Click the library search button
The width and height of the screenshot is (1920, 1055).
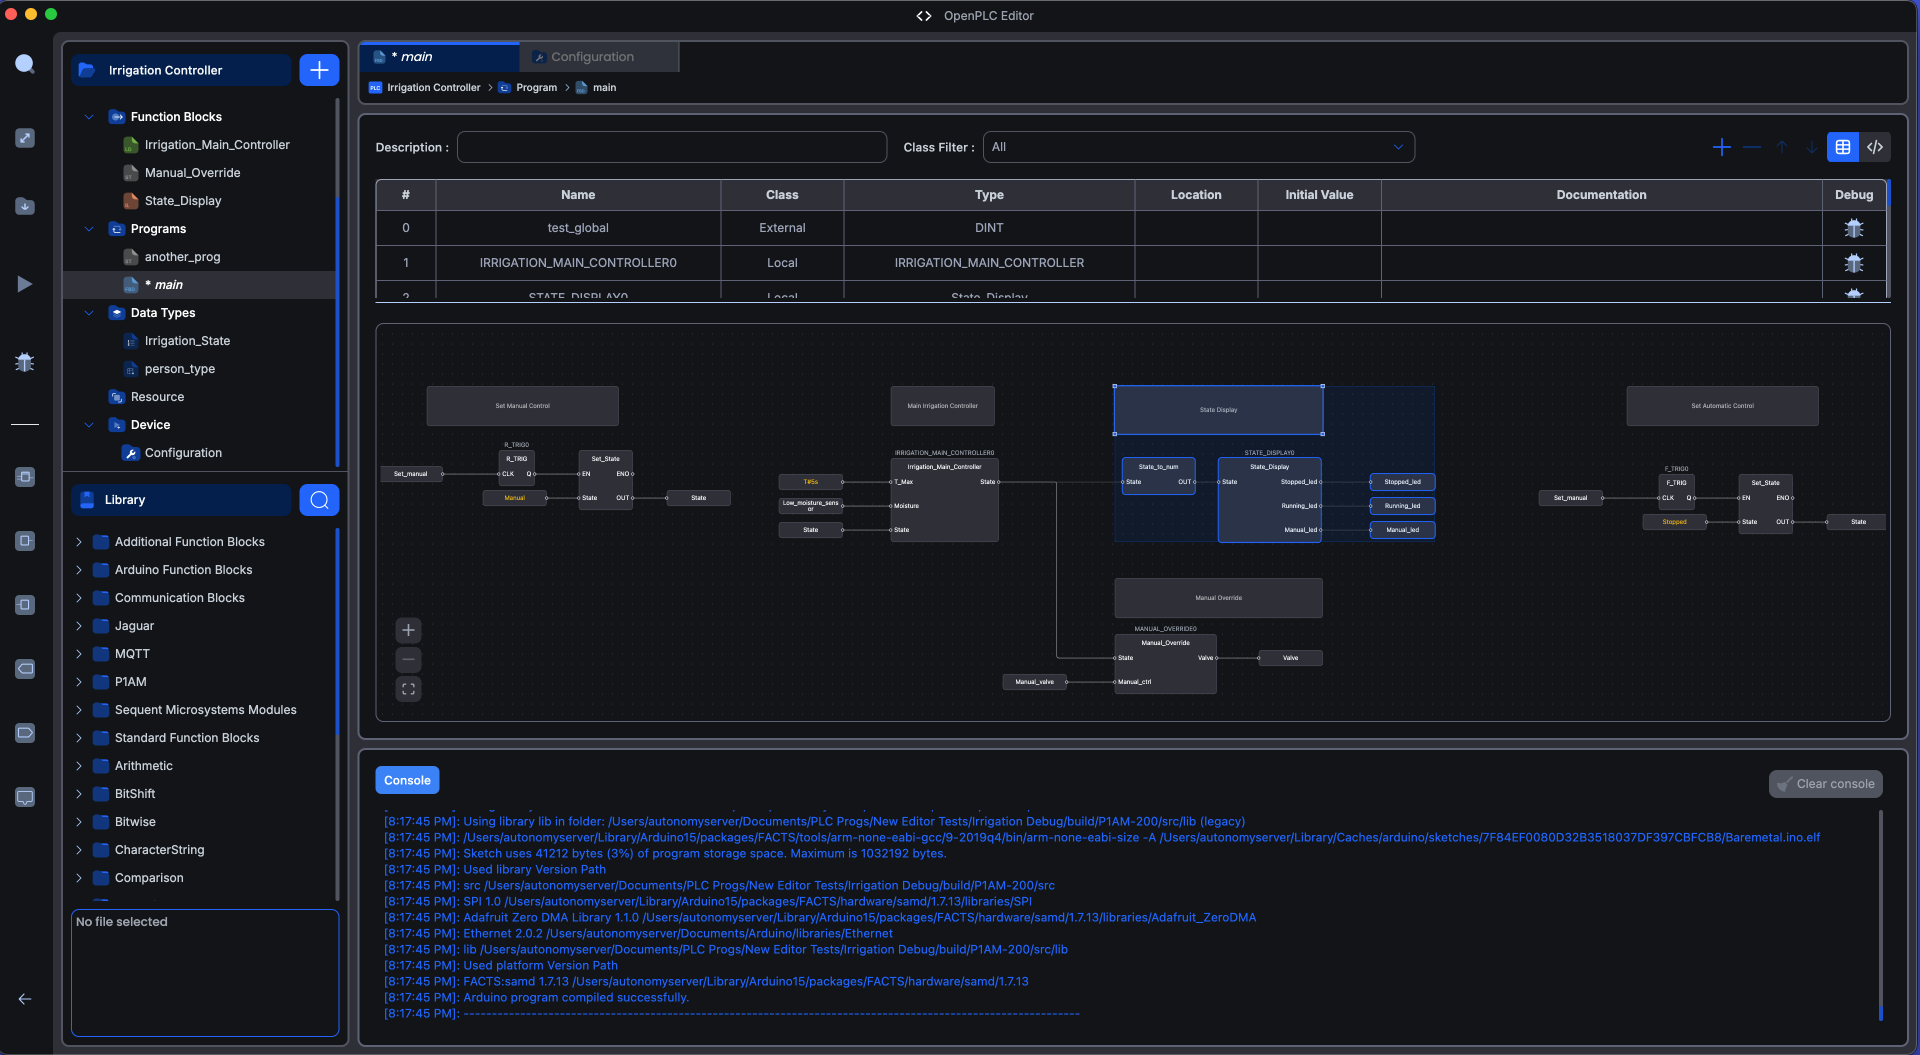coord(319,500)
